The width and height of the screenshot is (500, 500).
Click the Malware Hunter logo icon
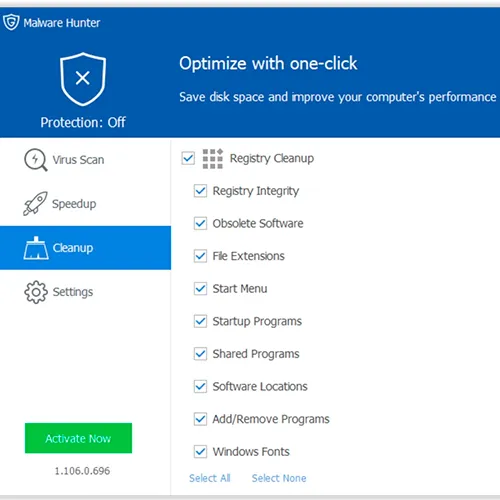(11, 22)
